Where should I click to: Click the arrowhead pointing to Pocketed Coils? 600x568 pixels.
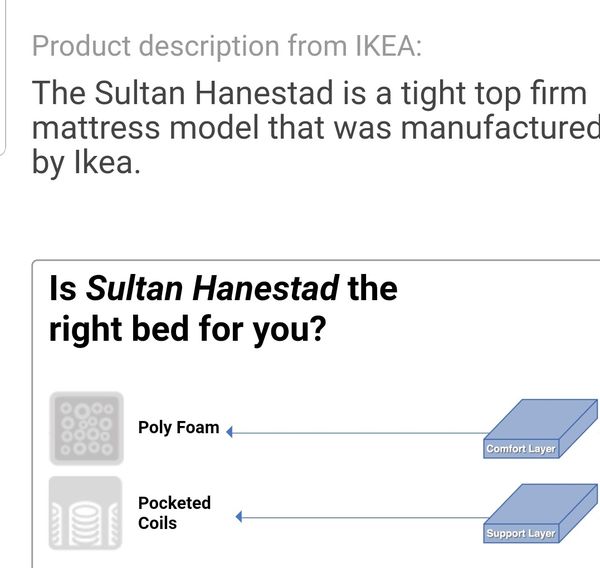239,517
